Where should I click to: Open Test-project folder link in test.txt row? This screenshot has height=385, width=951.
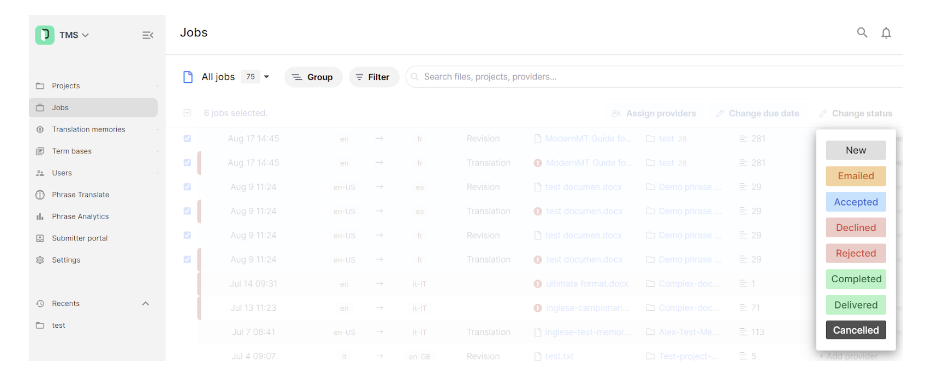click(690, 357)
